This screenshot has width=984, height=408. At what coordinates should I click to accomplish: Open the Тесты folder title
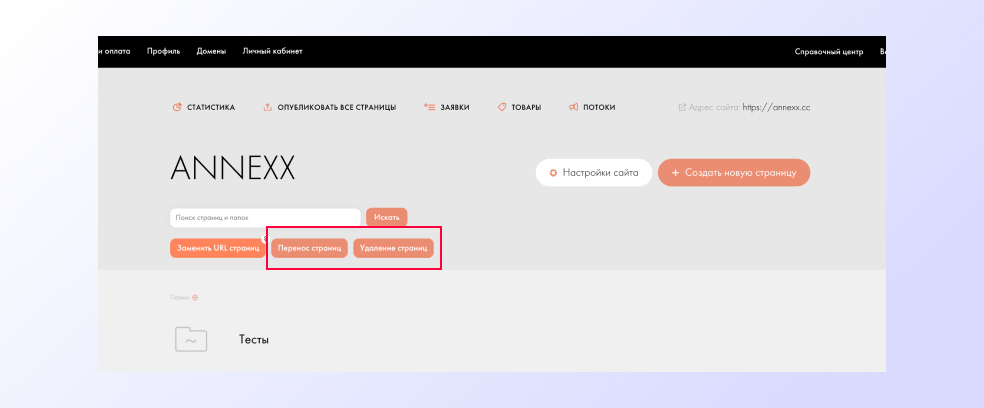[254, 340]
